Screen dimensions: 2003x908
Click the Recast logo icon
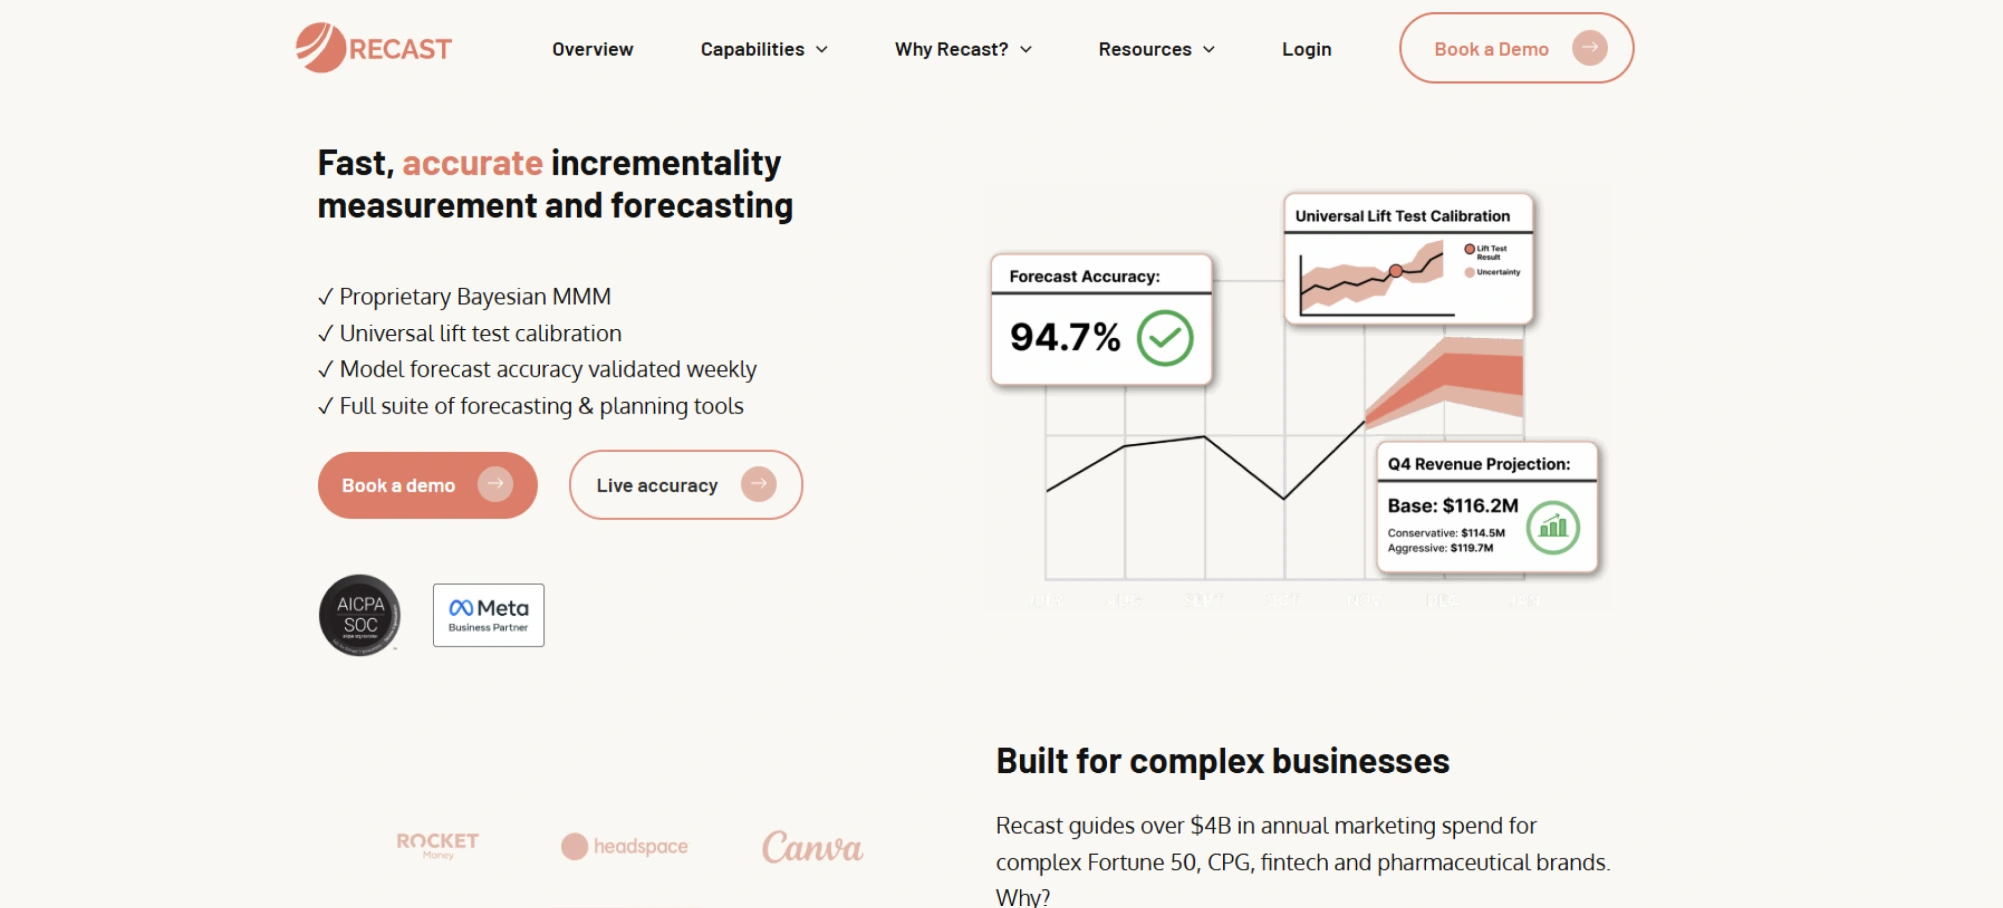tap(320, 48)
